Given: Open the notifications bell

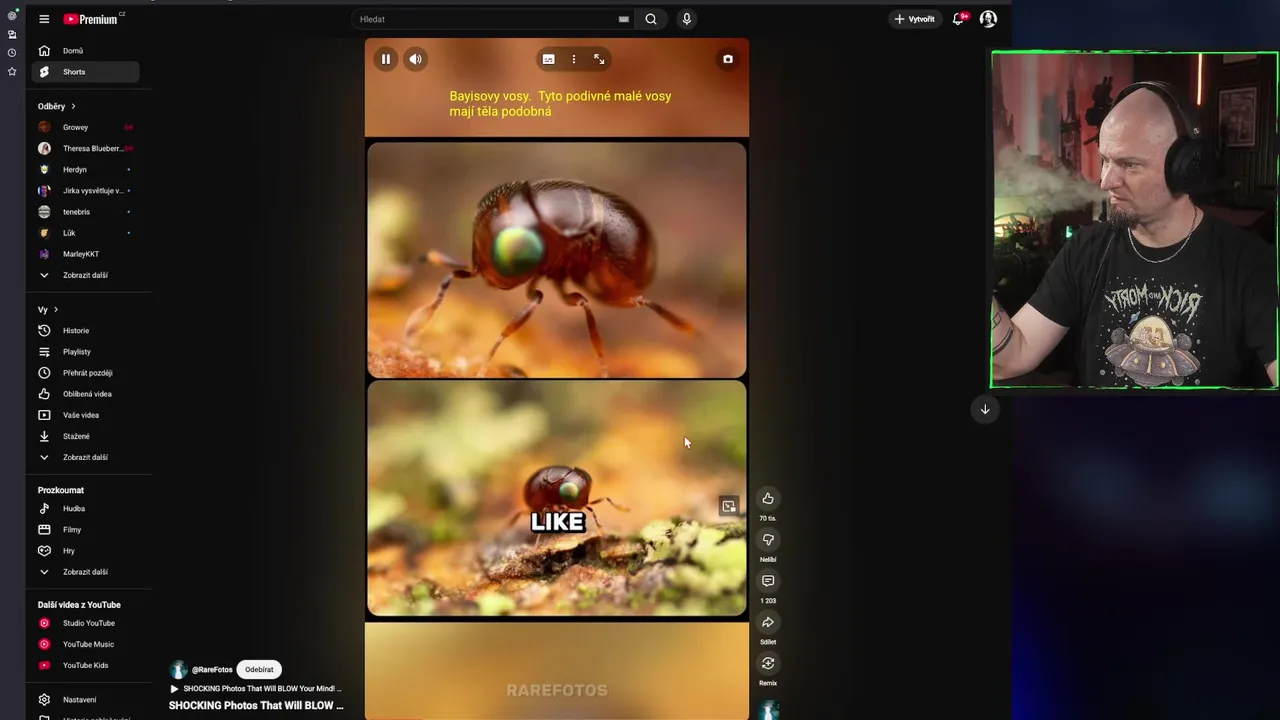Looking at the screenshot, I should tap(958, 19).
